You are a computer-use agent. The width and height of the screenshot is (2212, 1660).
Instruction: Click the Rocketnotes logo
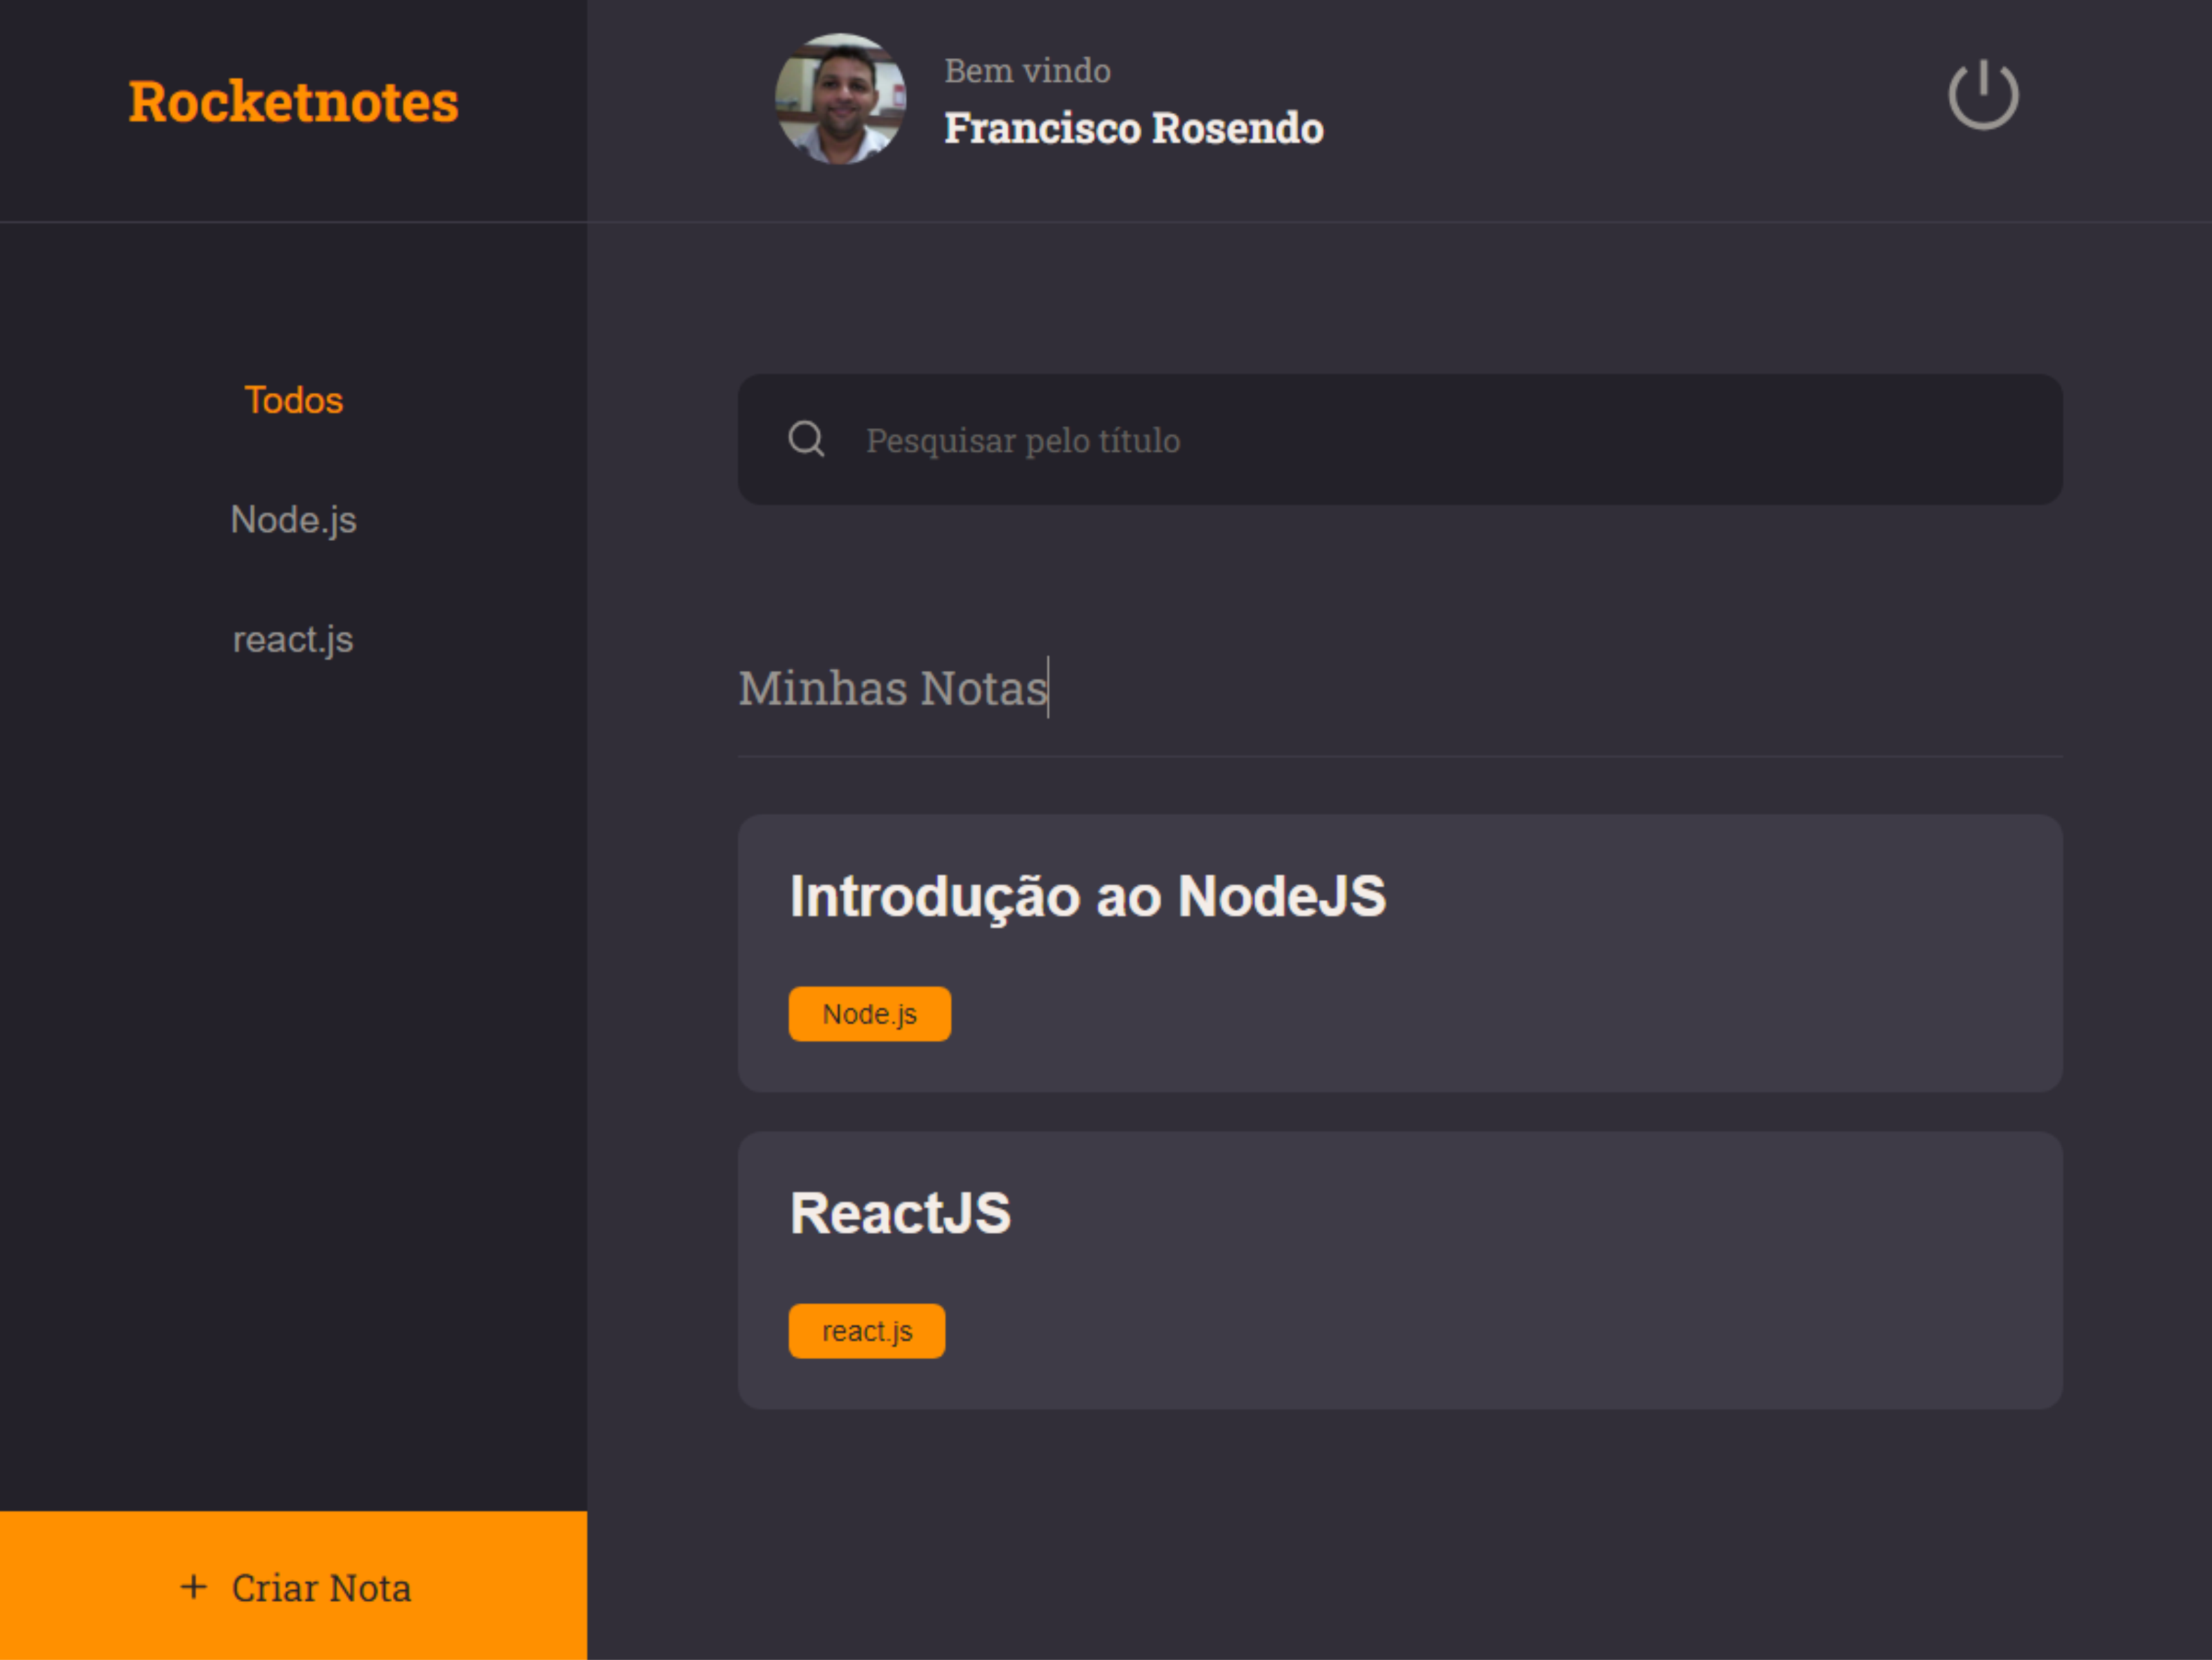click(x=293, y=102)
